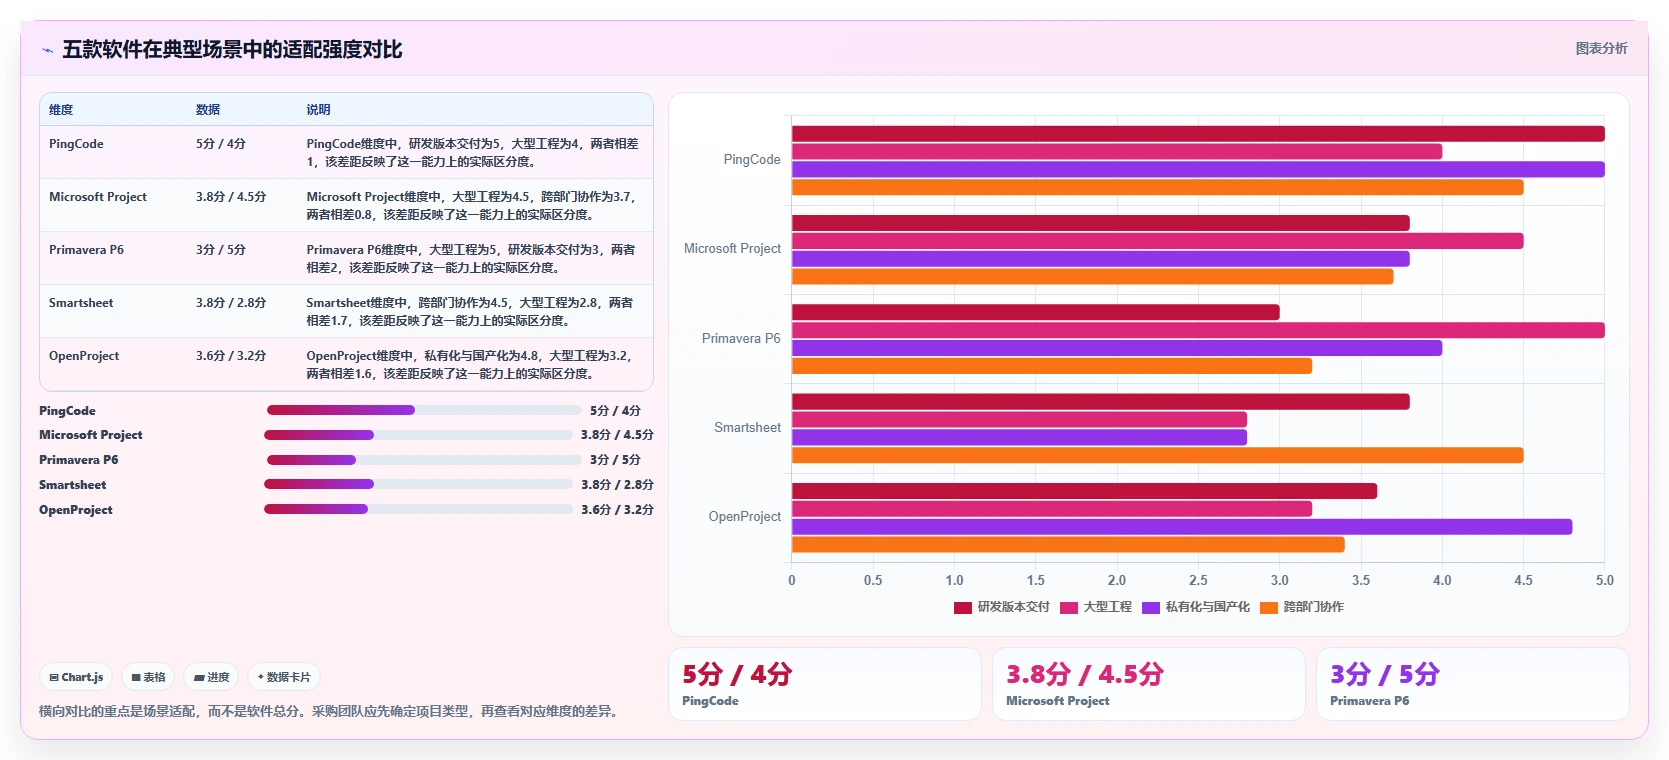Viewport: 1669px width, 760px height.
Task: Select the OpenProject table row name
Action: point(84,356)
